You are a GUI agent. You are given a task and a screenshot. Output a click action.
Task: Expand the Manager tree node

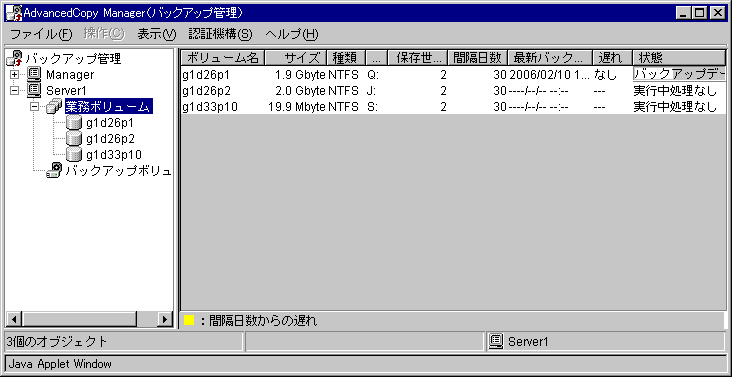[14, 75]
